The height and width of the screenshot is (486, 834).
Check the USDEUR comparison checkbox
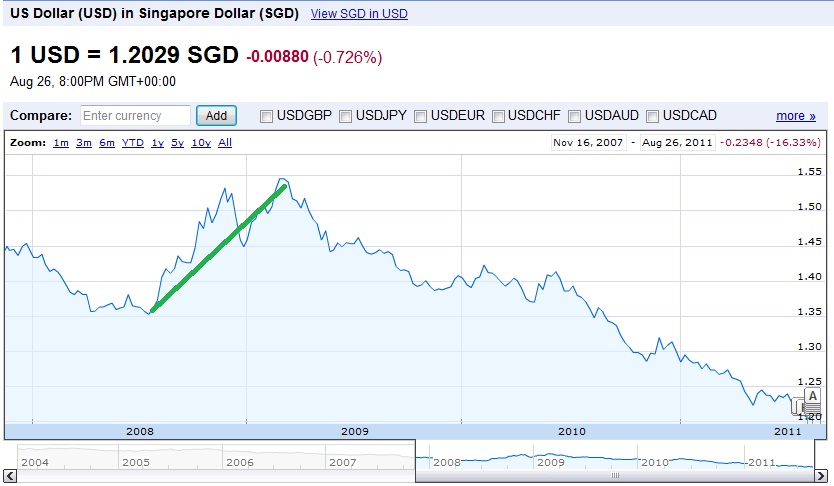[x=421, y=116]
